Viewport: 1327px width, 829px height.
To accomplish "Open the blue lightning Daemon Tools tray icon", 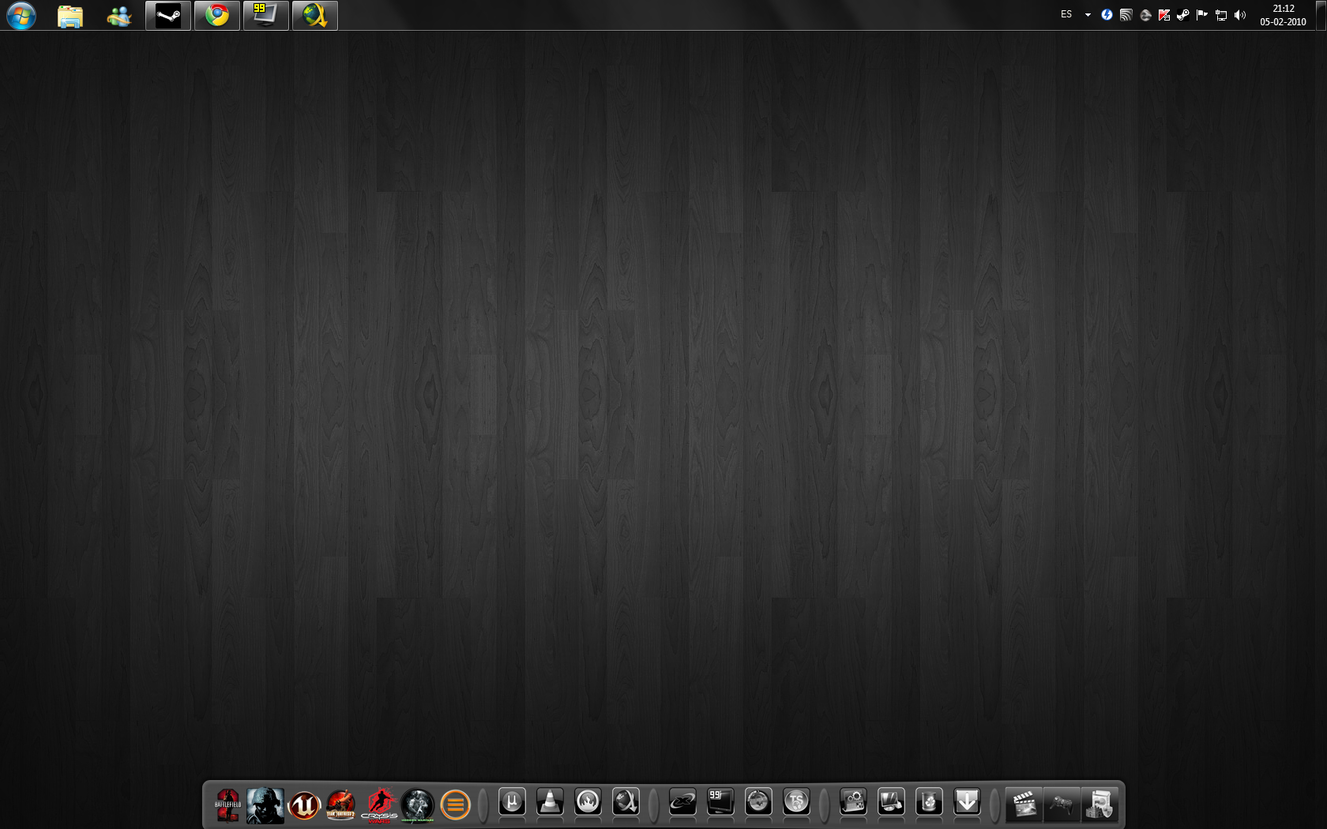I will pyautogui.click(x=1107, y=15).
